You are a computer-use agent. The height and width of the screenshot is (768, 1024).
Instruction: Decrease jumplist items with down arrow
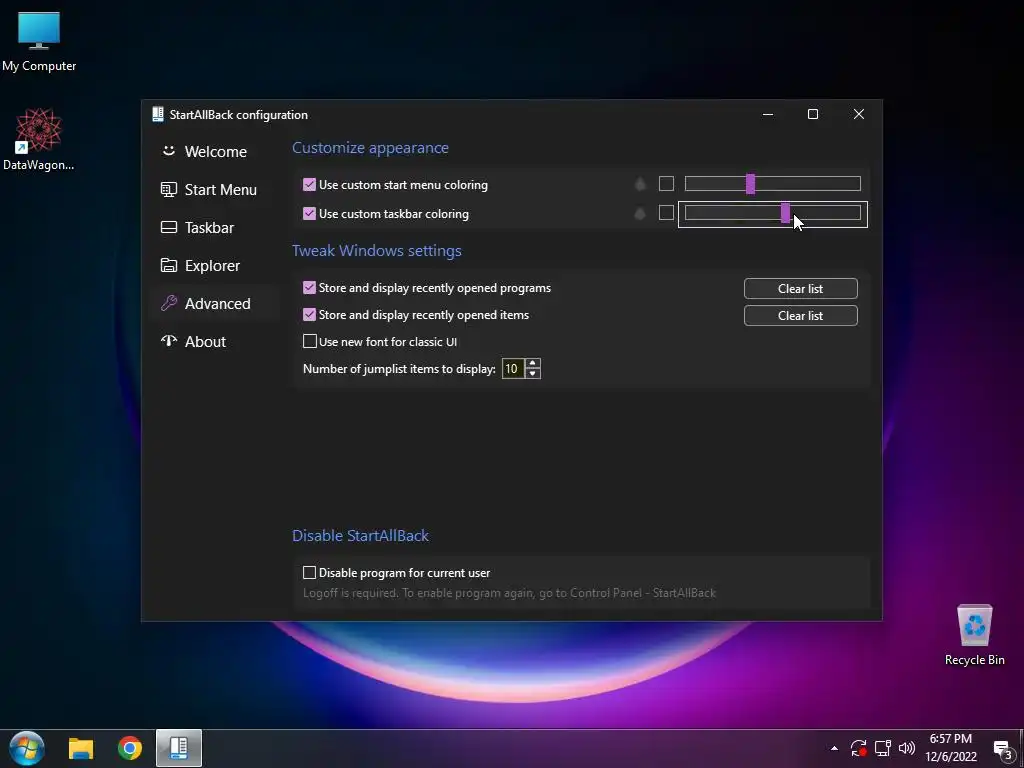(x=533, y=374)
